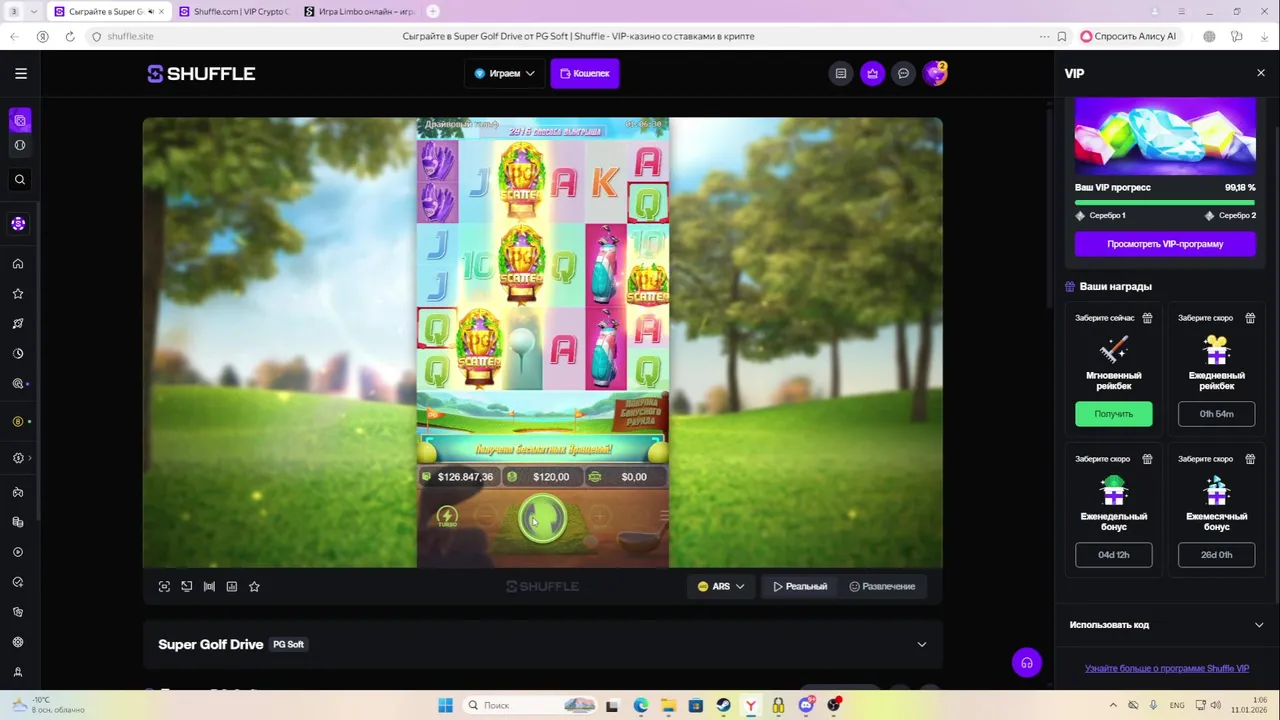1280x720 pixels.
Task: Claim instant rakeback with Получить button
Action: (1113, 414)
